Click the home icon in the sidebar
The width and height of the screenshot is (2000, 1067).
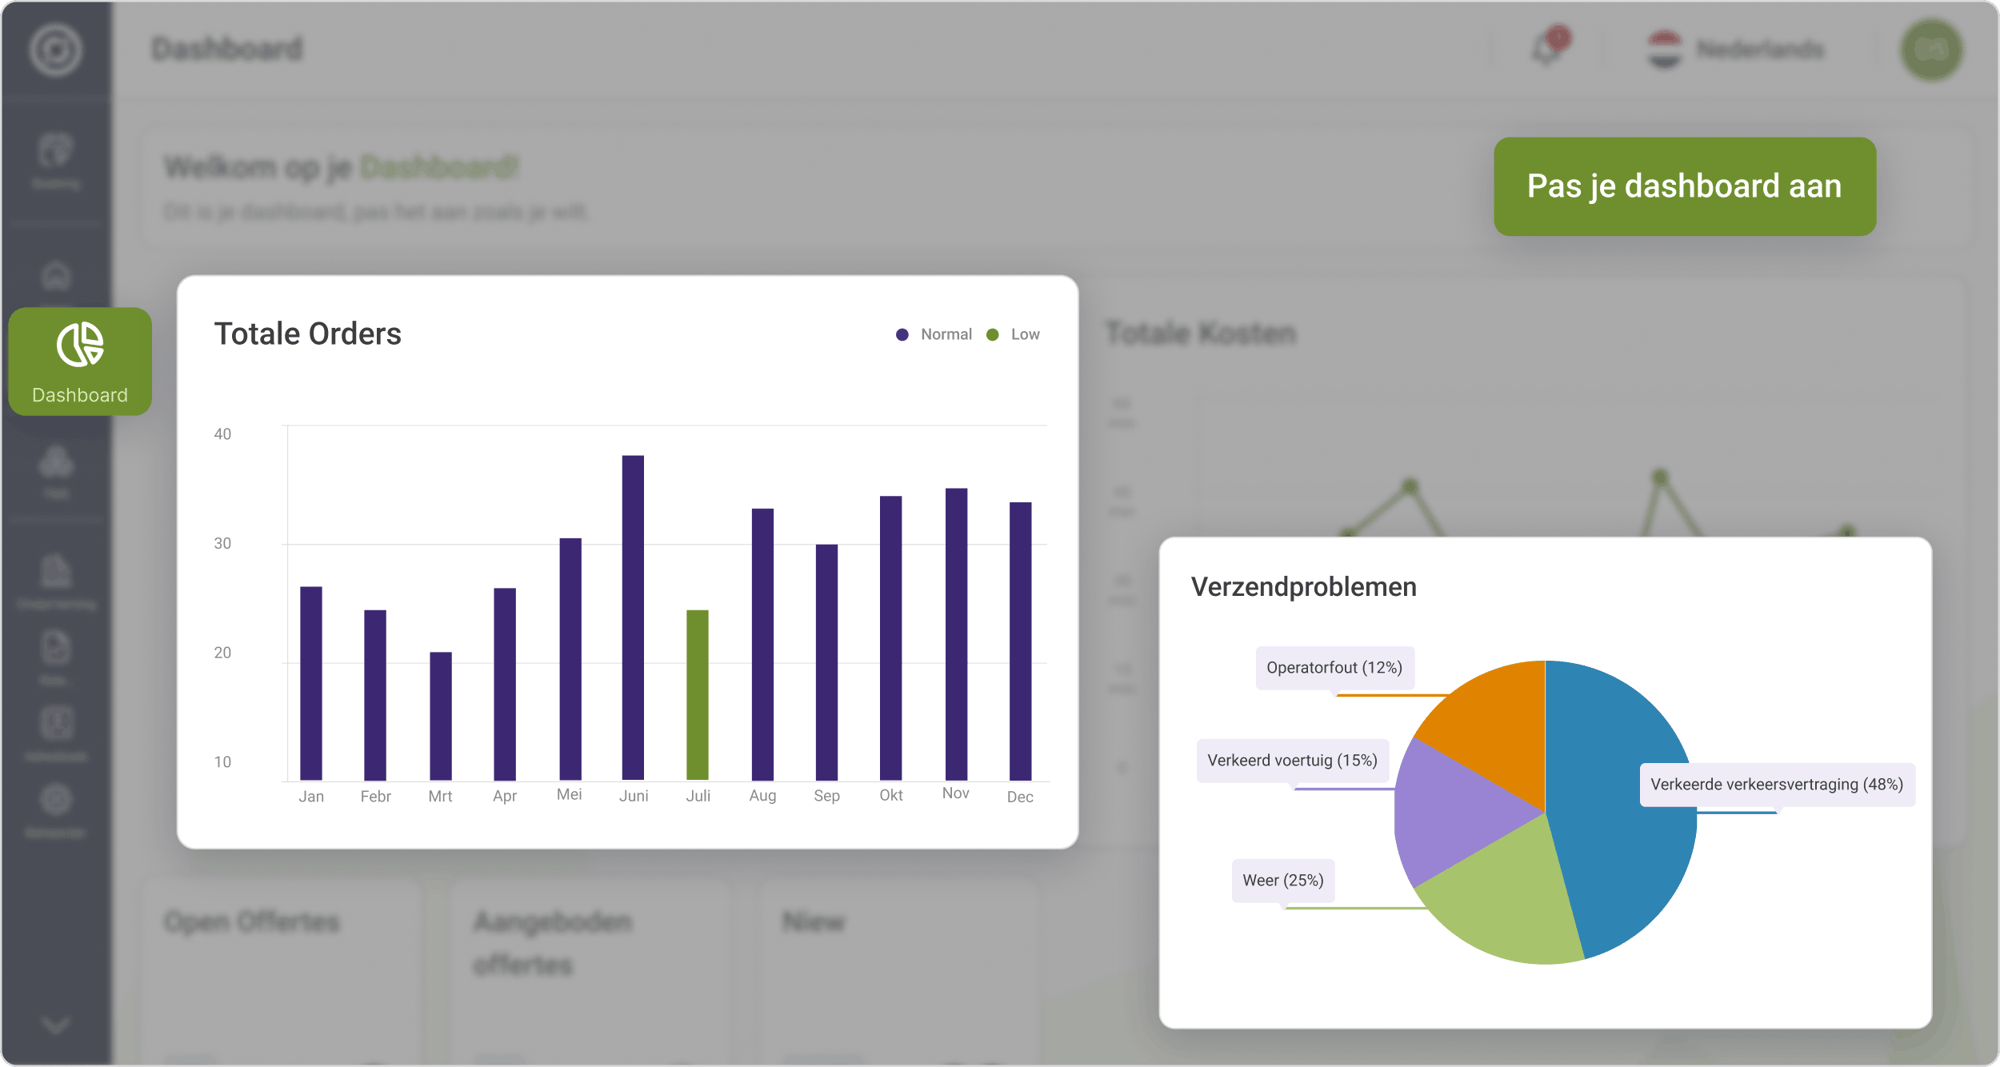point(57,277)
